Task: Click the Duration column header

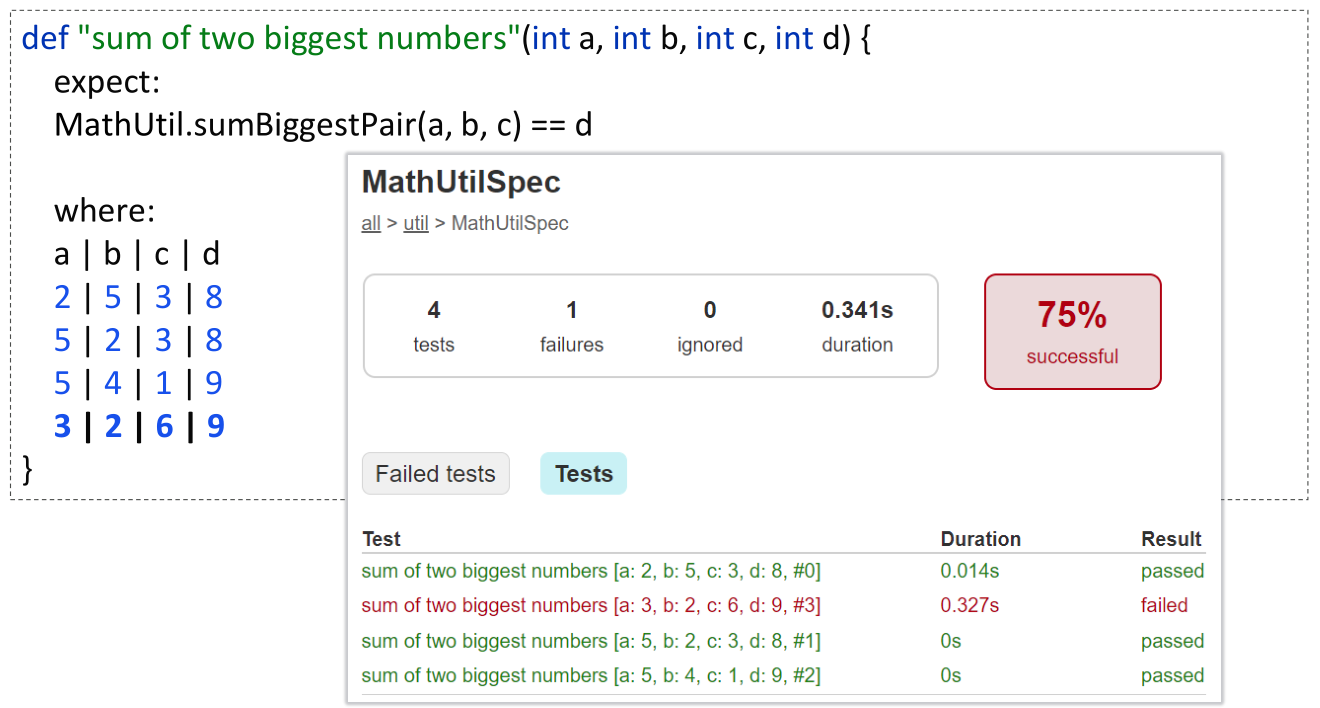Action: click(980, 539)
